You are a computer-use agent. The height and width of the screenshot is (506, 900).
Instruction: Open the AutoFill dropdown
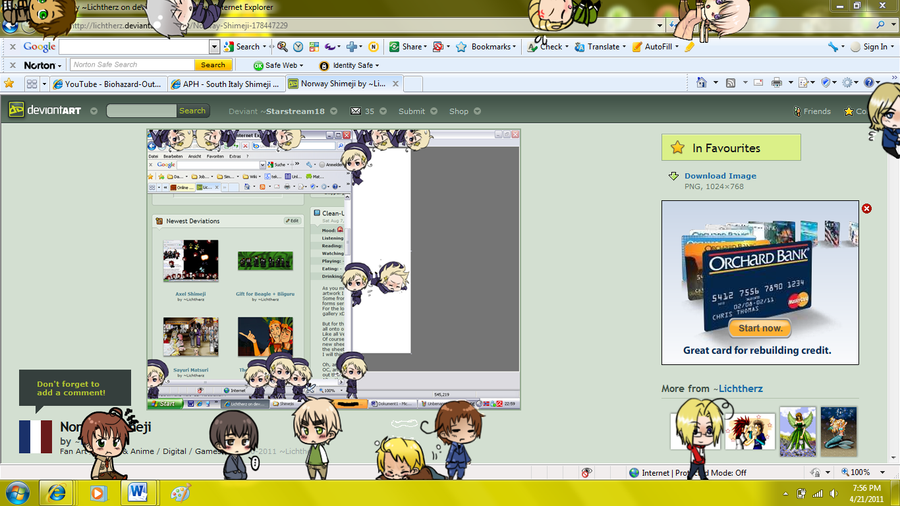click(x=655, y=46)
